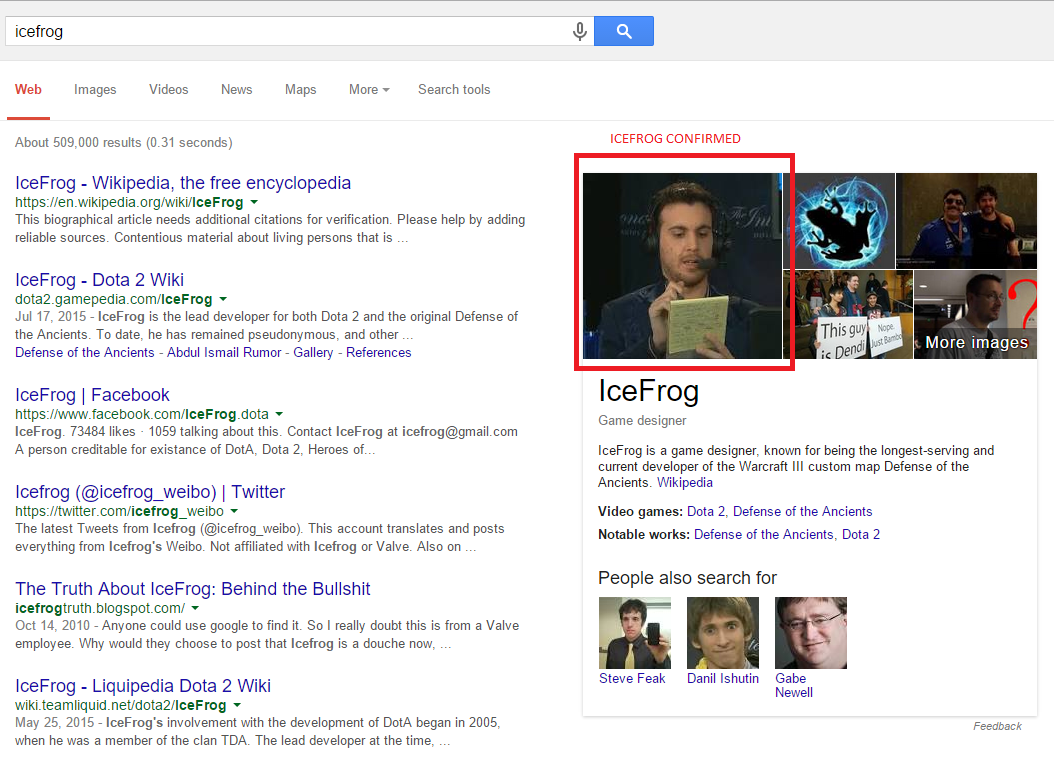Open Search tools

(x=454, y=89)
